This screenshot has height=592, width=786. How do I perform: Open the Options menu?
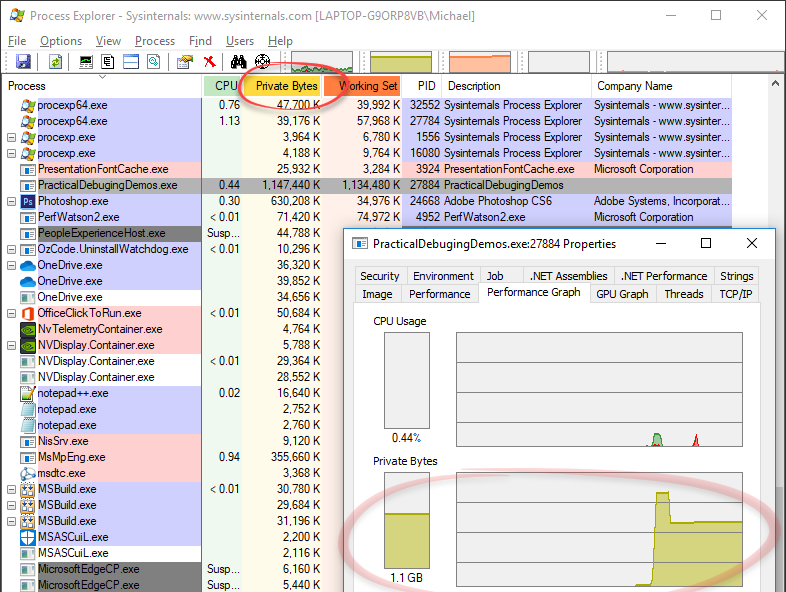coord(61,41)
